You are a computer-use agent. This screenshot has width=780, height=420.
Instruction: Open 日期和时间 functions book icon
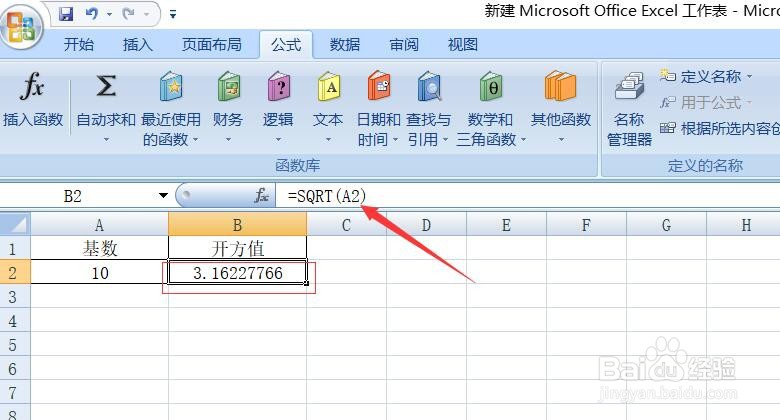pyautogui.click(x=379, y=86)
